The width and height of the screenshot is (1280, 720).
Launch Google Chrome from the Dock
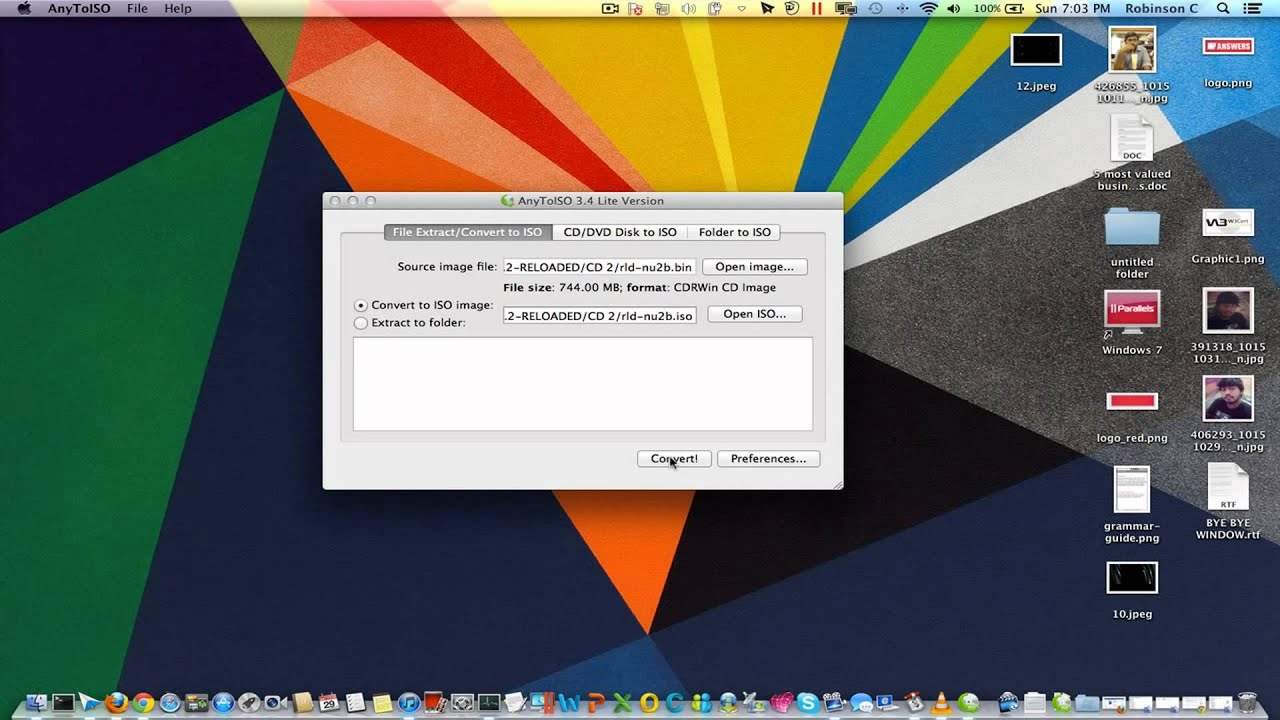143,702
